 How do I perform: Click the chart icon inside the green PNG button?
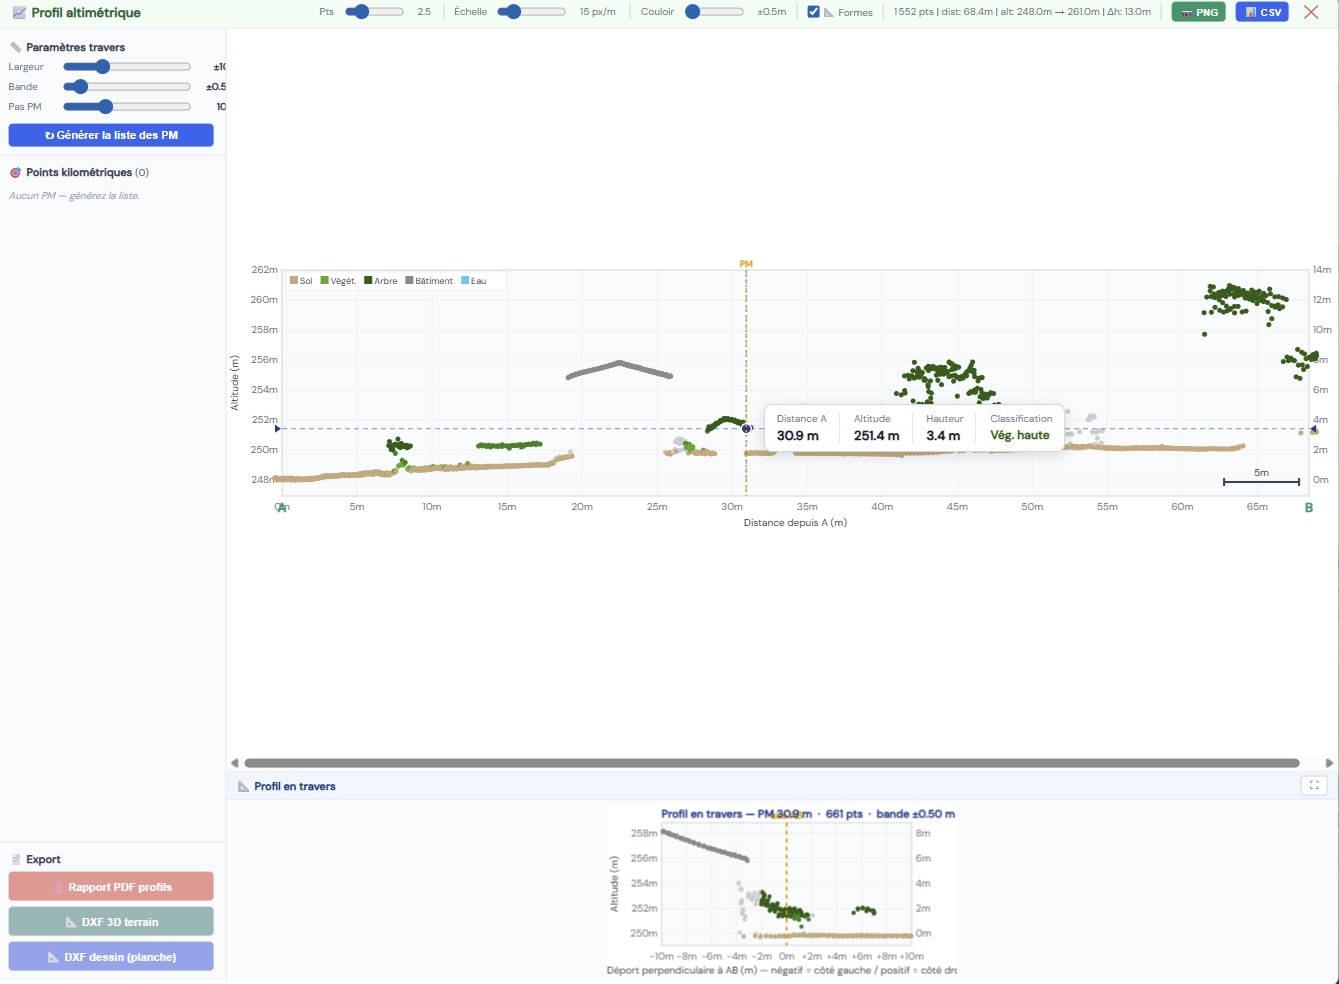coord(1186,12)
